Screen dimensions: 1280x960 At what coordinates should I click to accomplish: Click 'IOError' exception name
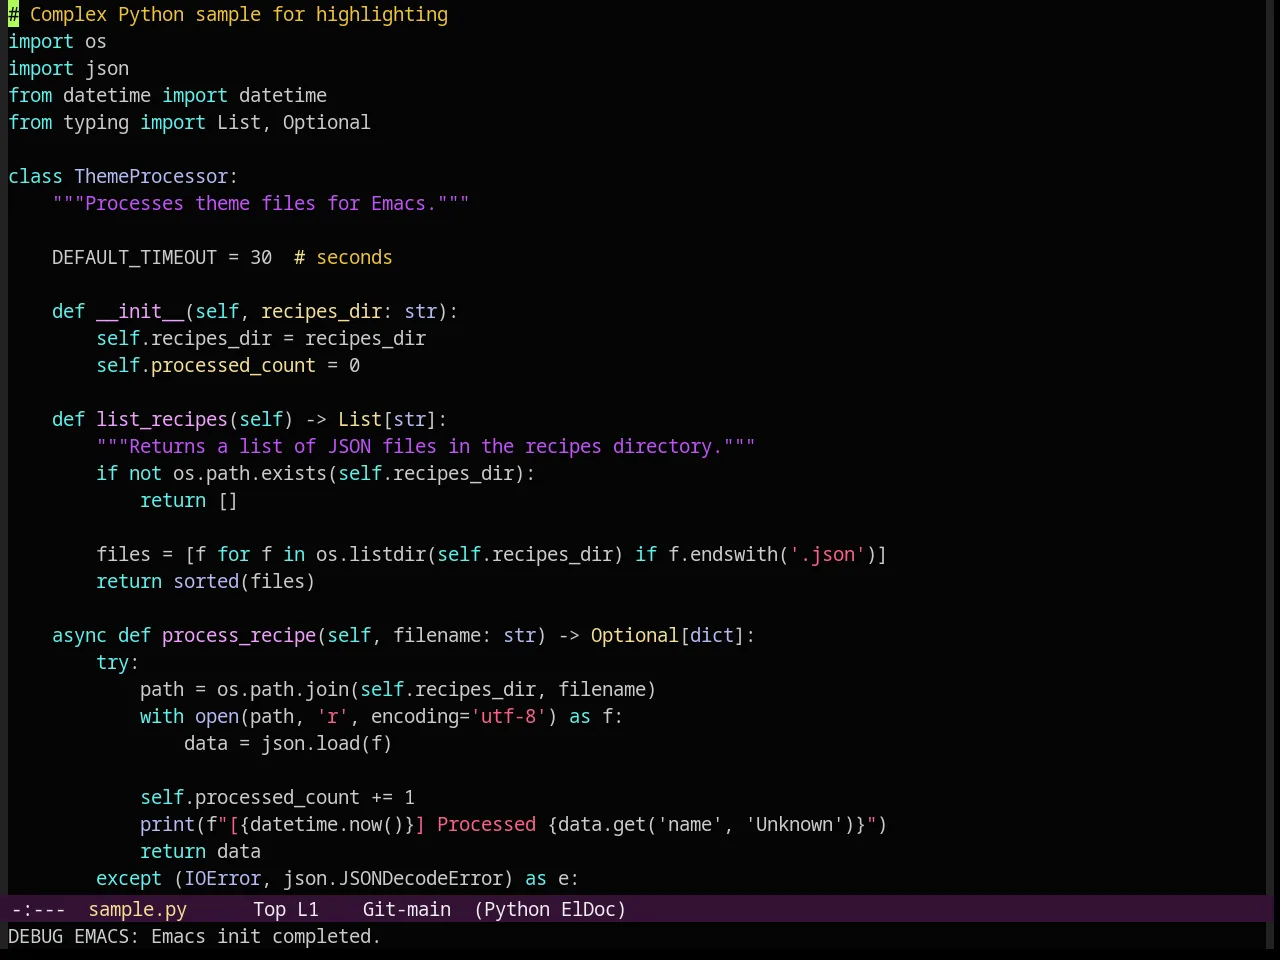222,878
